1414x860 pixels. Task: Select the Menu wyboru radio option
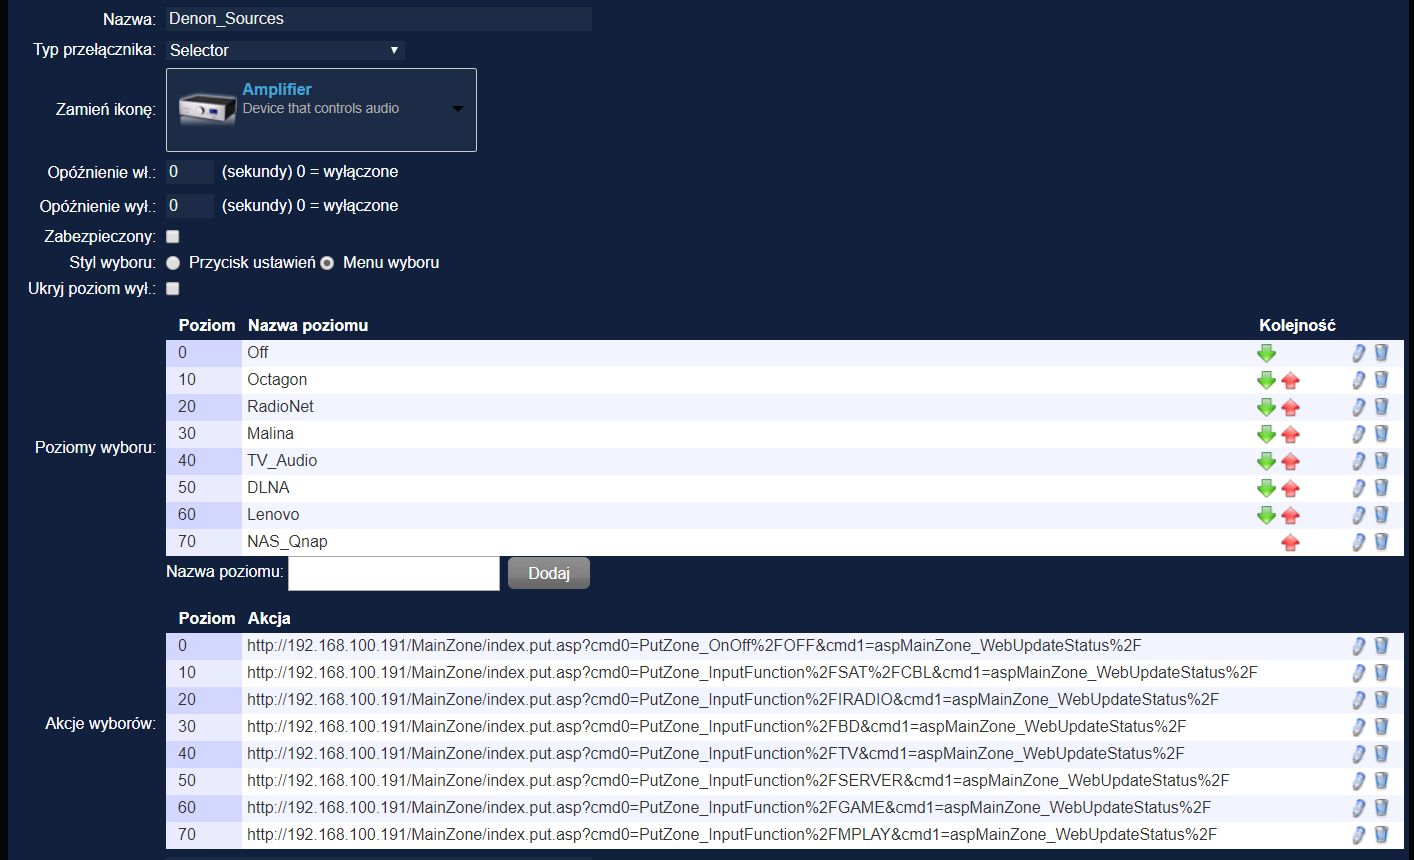pos(327,263)
